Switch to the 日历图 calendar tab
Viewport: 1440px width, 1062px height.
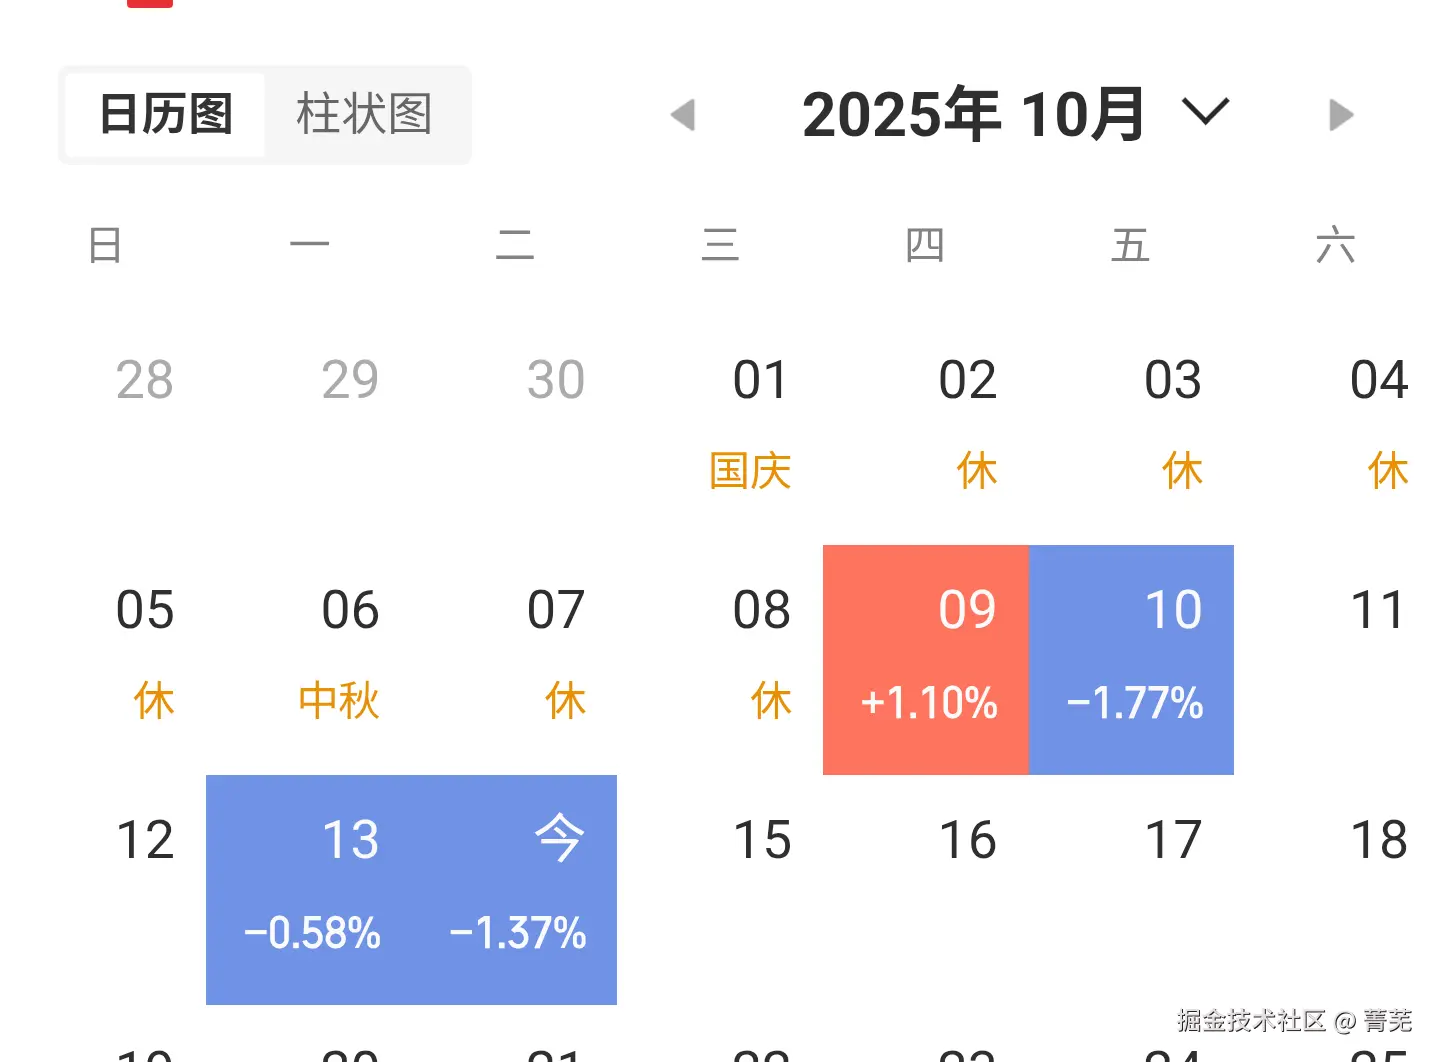165,114
